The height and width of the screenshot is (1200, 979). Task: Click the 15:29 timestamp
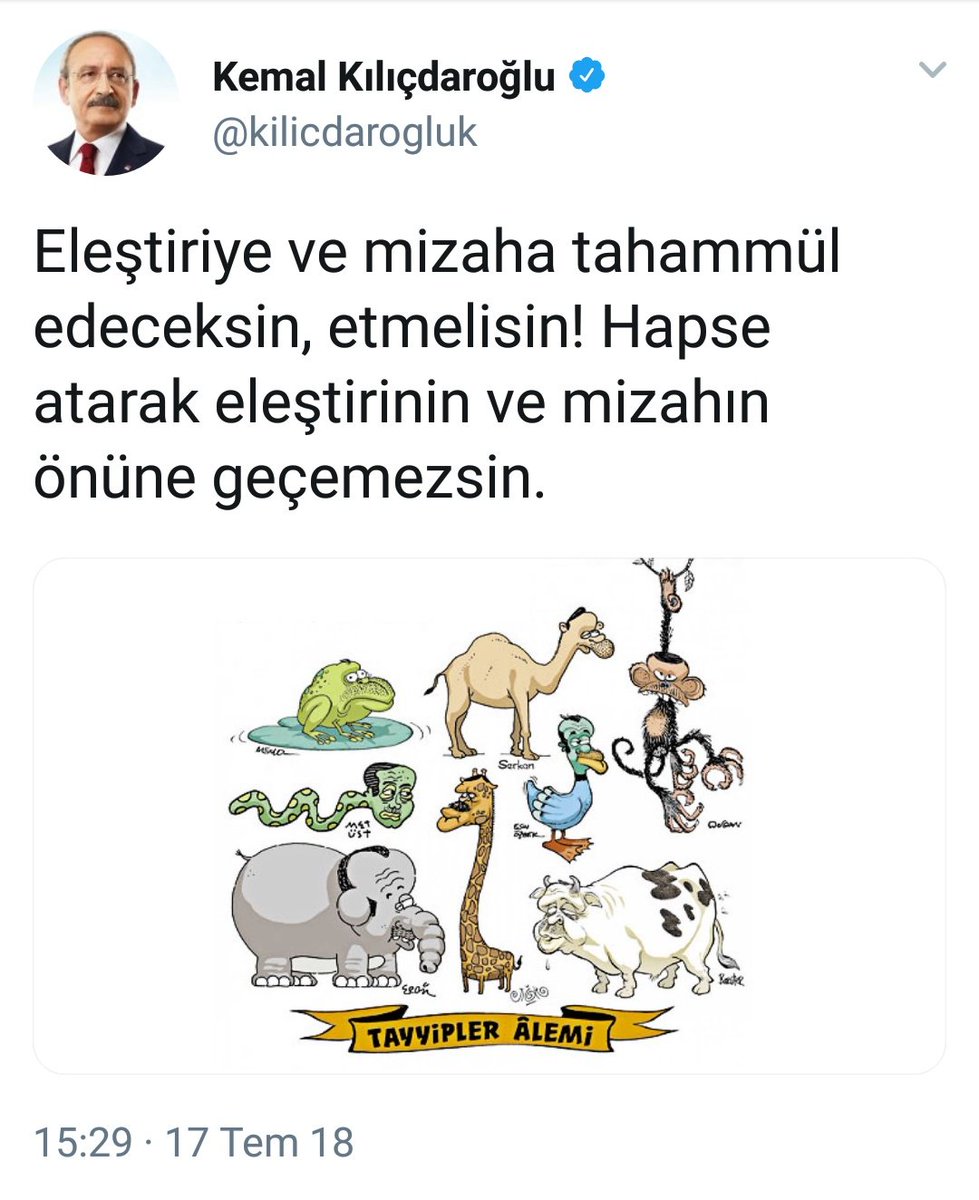[x=83, y=1142]
